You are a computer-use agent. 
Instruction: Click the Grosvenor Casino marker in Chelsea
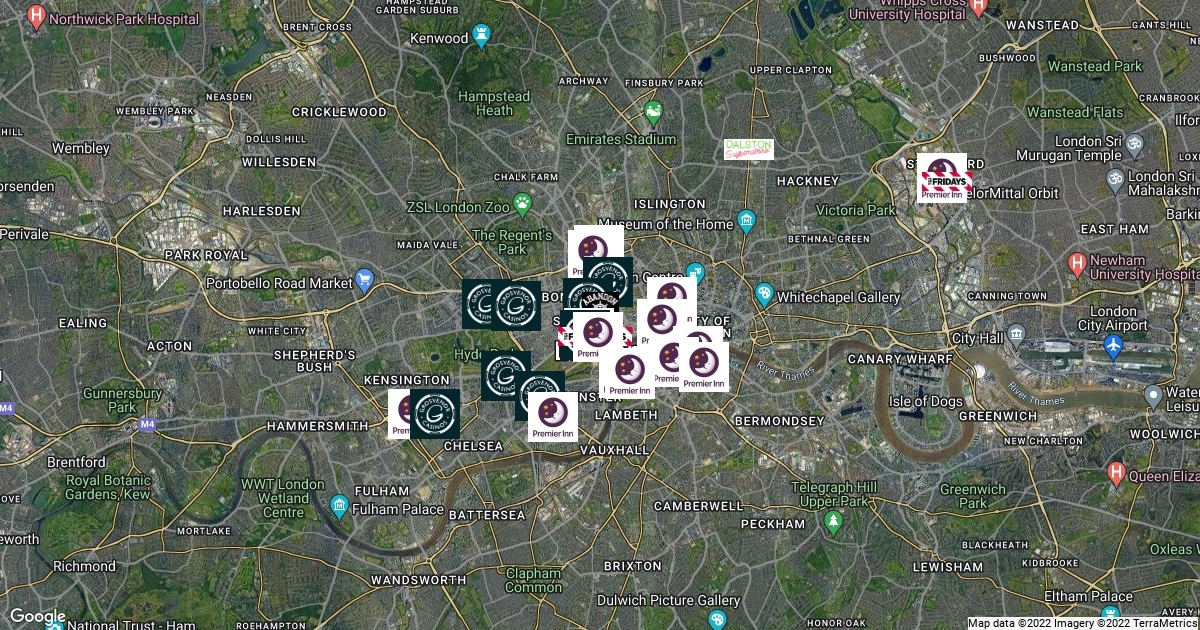[435, 414]
